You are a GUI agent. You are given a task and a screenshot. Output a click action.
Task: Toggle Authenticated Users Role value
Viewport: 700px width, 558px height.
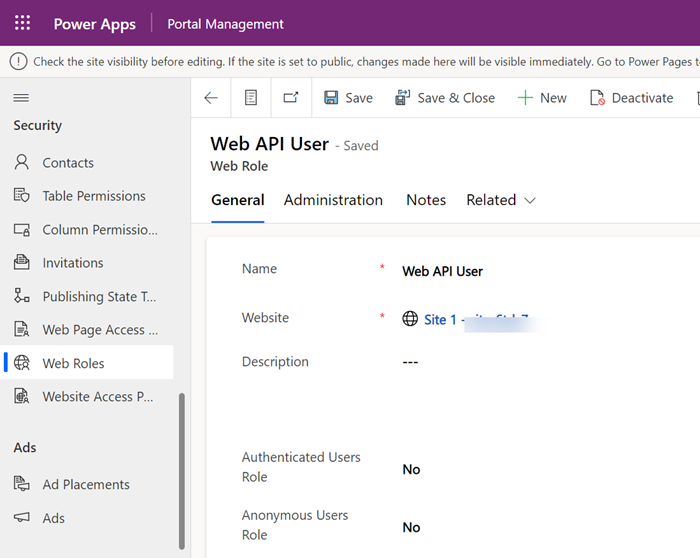pyautogui.click(x=411, y=469)
